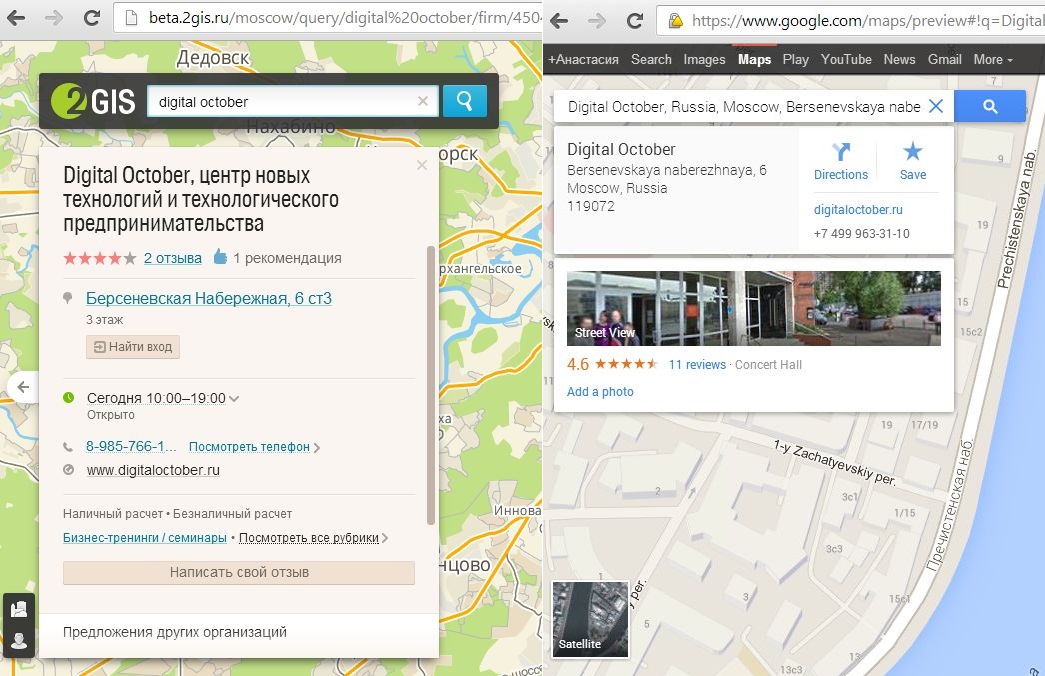
Task: Switch to Satellite view
Action: pos(590,619)
